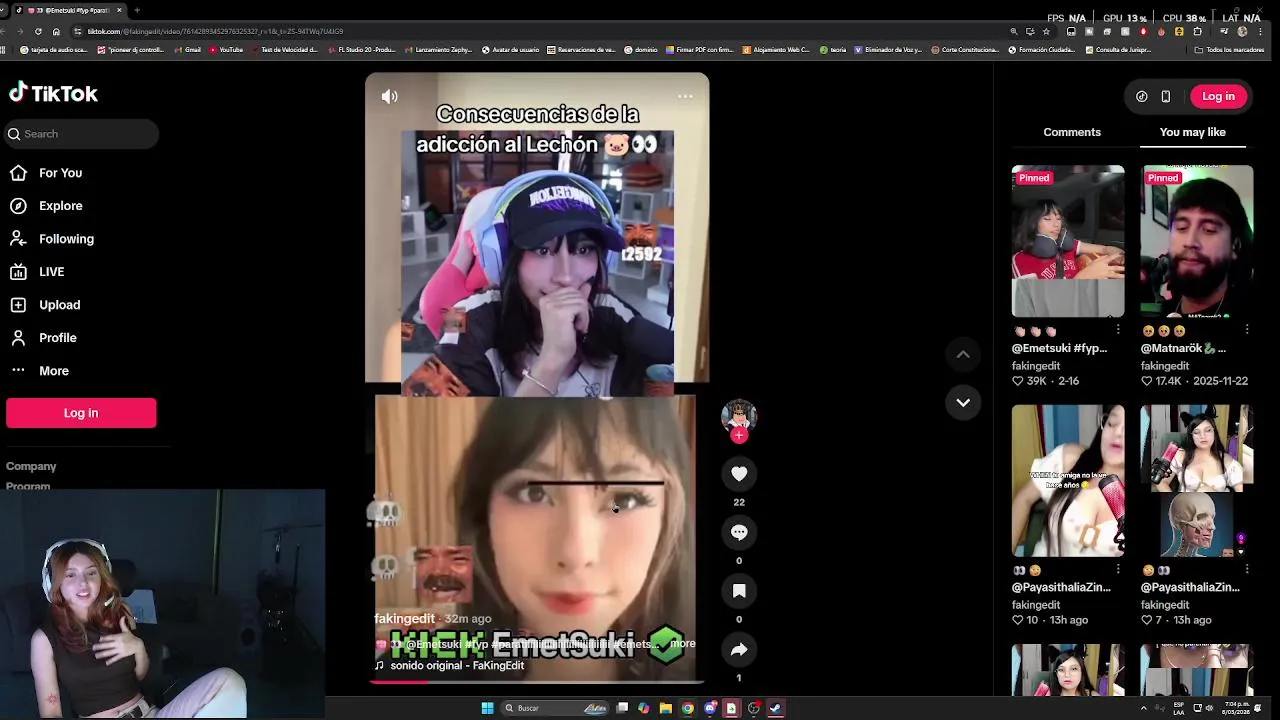Click browser home button
Screen dimensions: 1280x720
point(56,31)
